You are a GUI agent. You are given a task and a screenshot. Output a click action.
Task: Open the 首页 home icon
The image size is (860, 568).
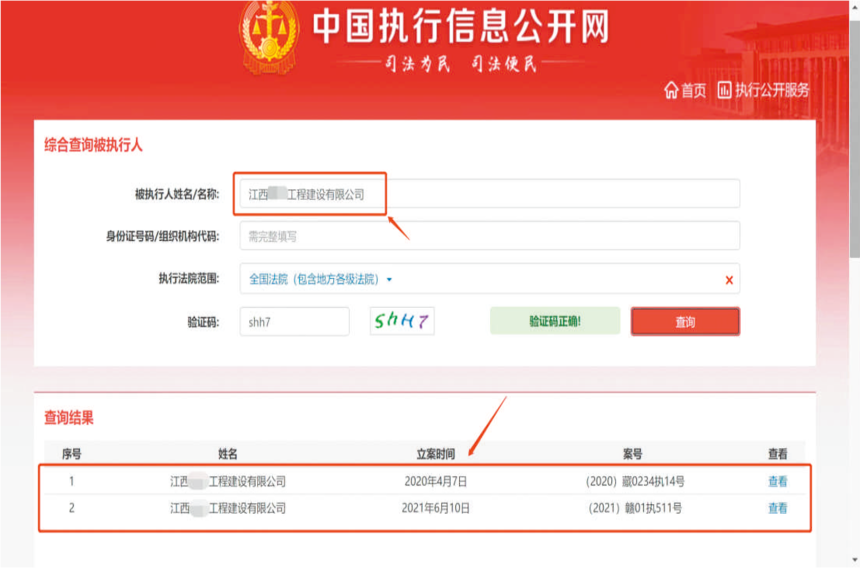[671, 90]
